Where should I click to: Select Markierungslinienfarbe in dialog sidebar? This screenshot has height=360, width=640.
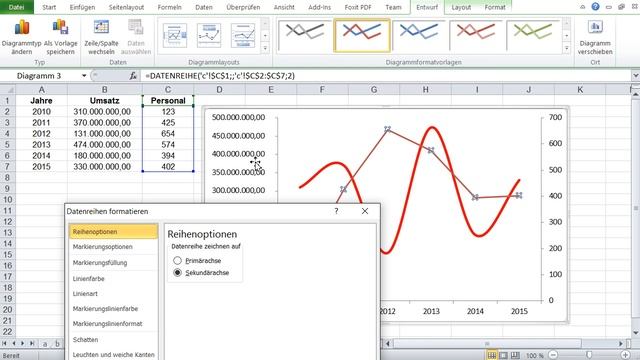tap(113, 309)
